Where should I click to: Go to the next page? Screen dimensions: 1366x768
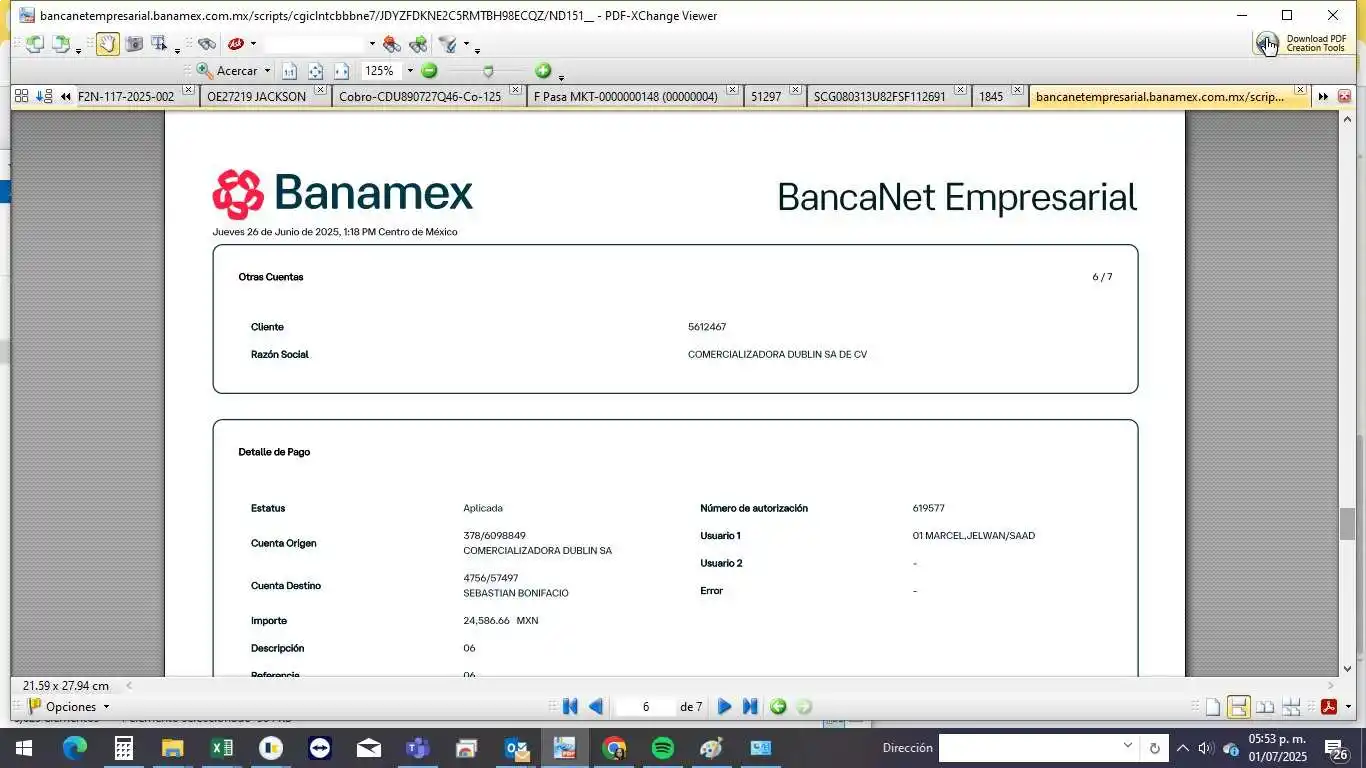(724, 707)
